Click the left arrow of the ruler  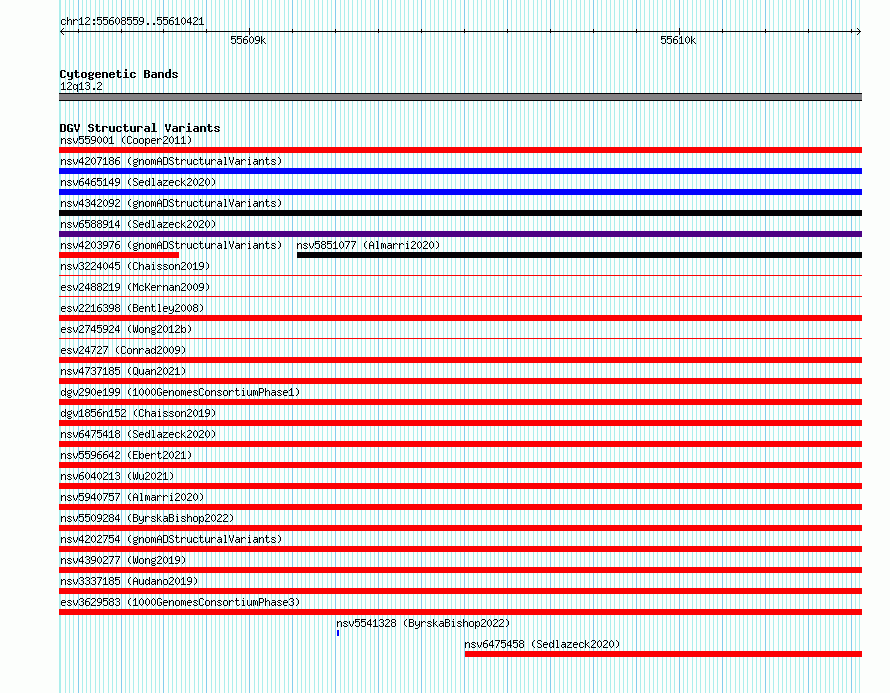62,32
